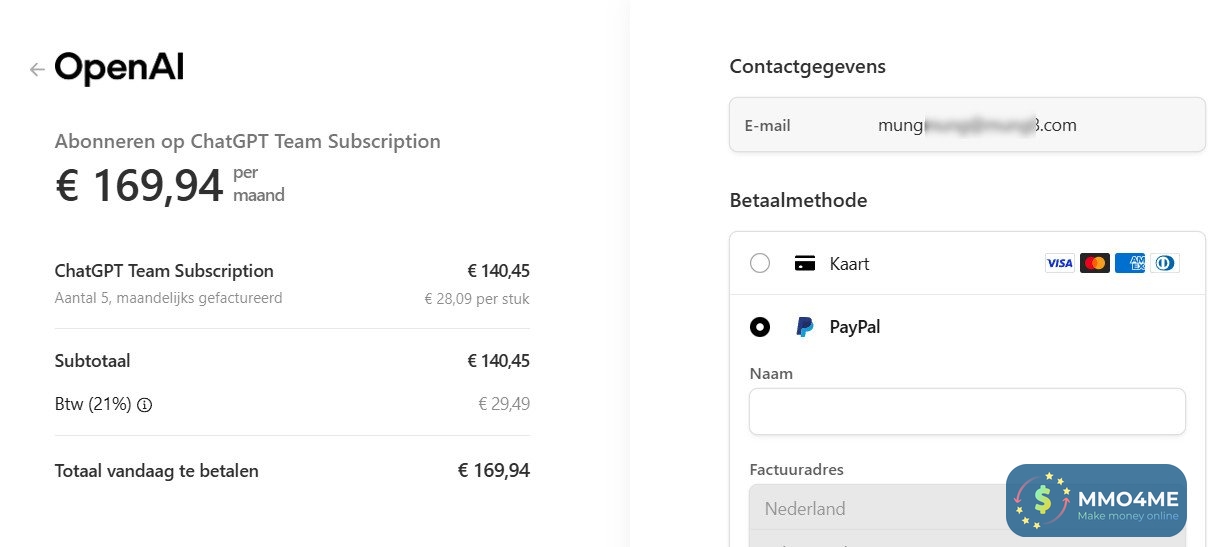
Task: Open the Btw (21%) info icon
Action: click(x=144, y=405)
